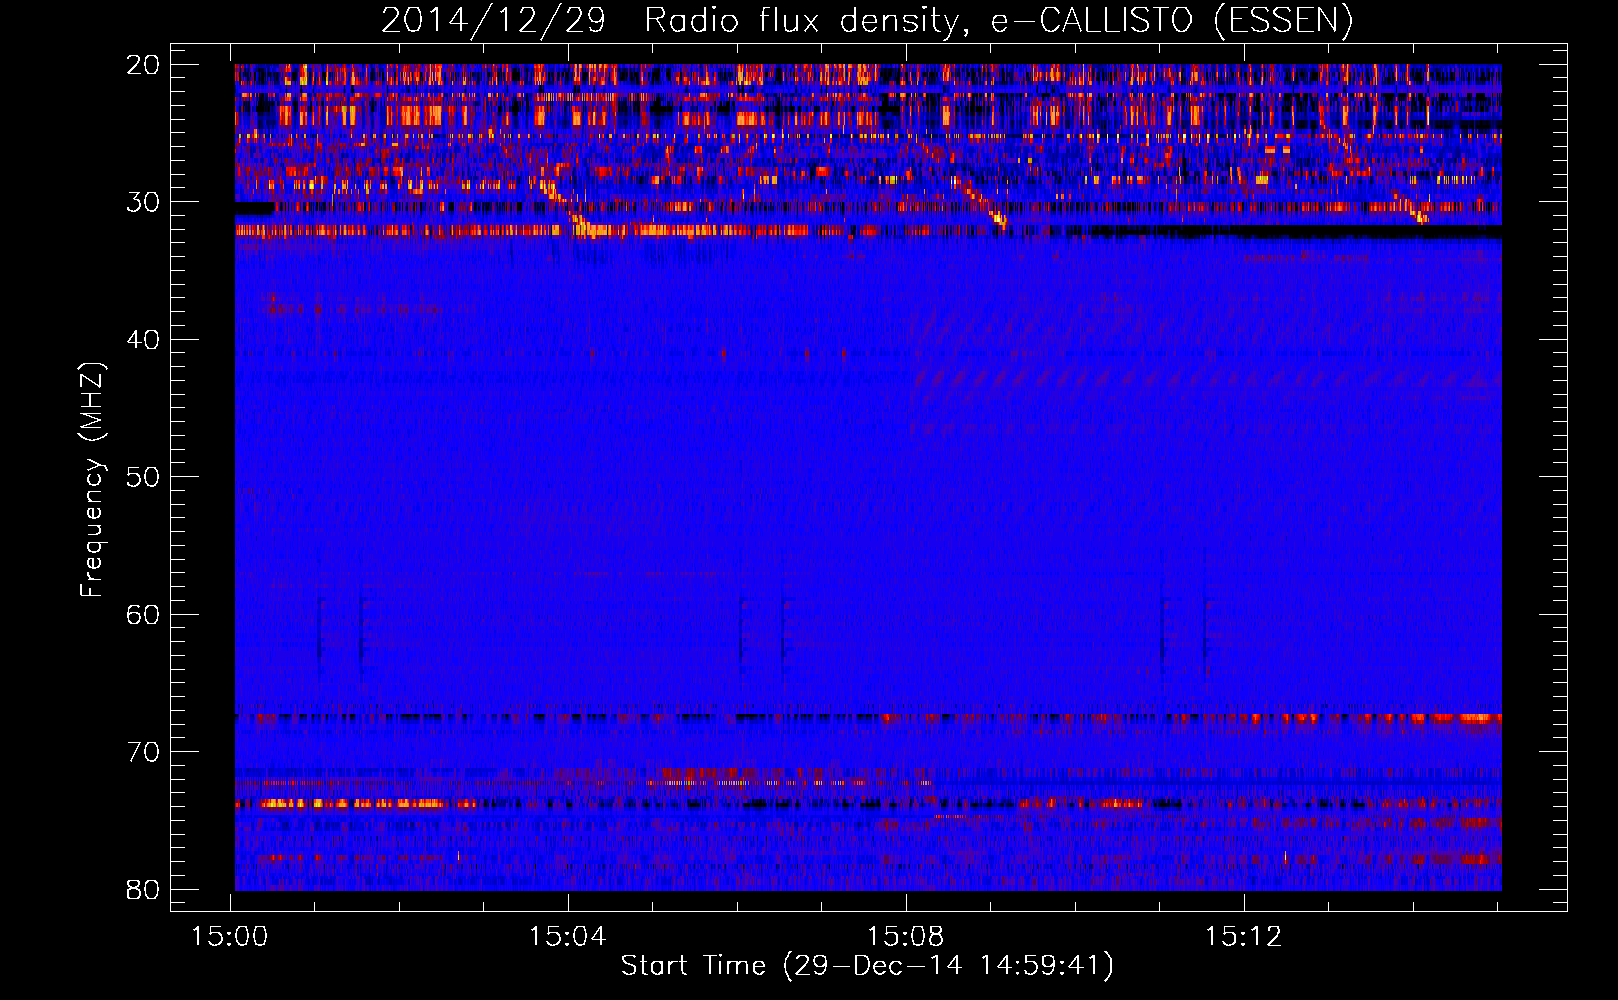
Task: Click the y-axis tick label '70'
Action: point(143,752)
